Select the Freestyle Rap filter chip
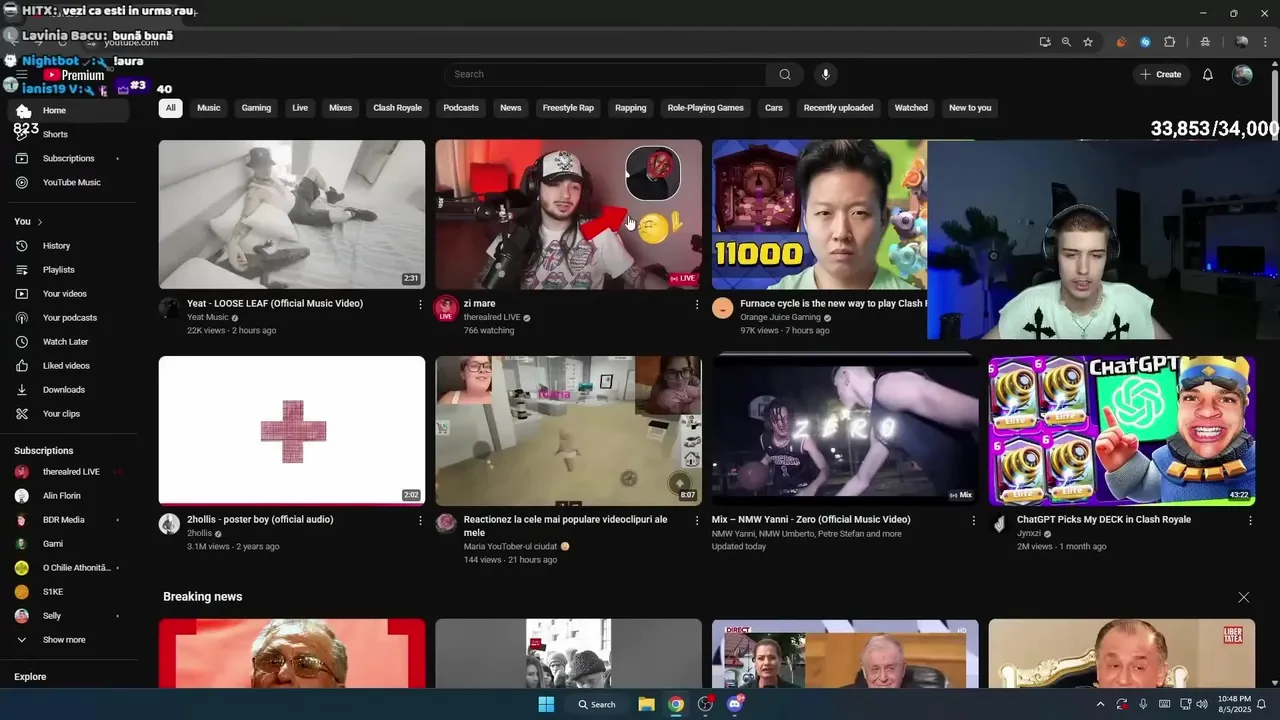This screenshot has height=720, width=1280. (568, 108)
